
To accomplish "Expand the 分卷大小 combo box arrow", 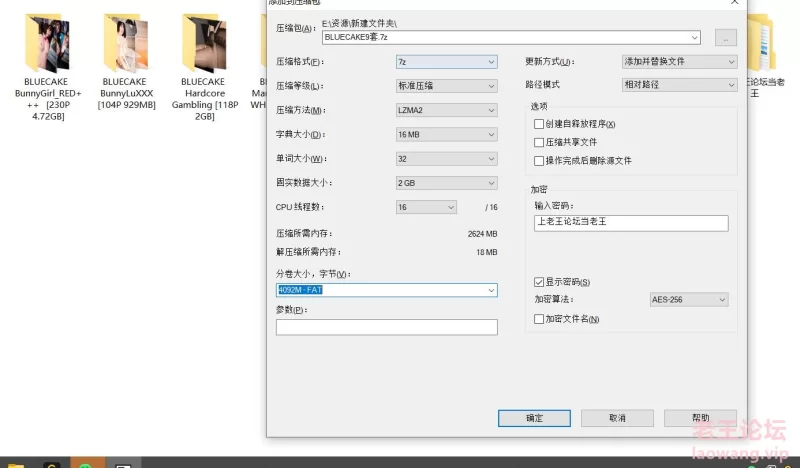I will (491, 290).
